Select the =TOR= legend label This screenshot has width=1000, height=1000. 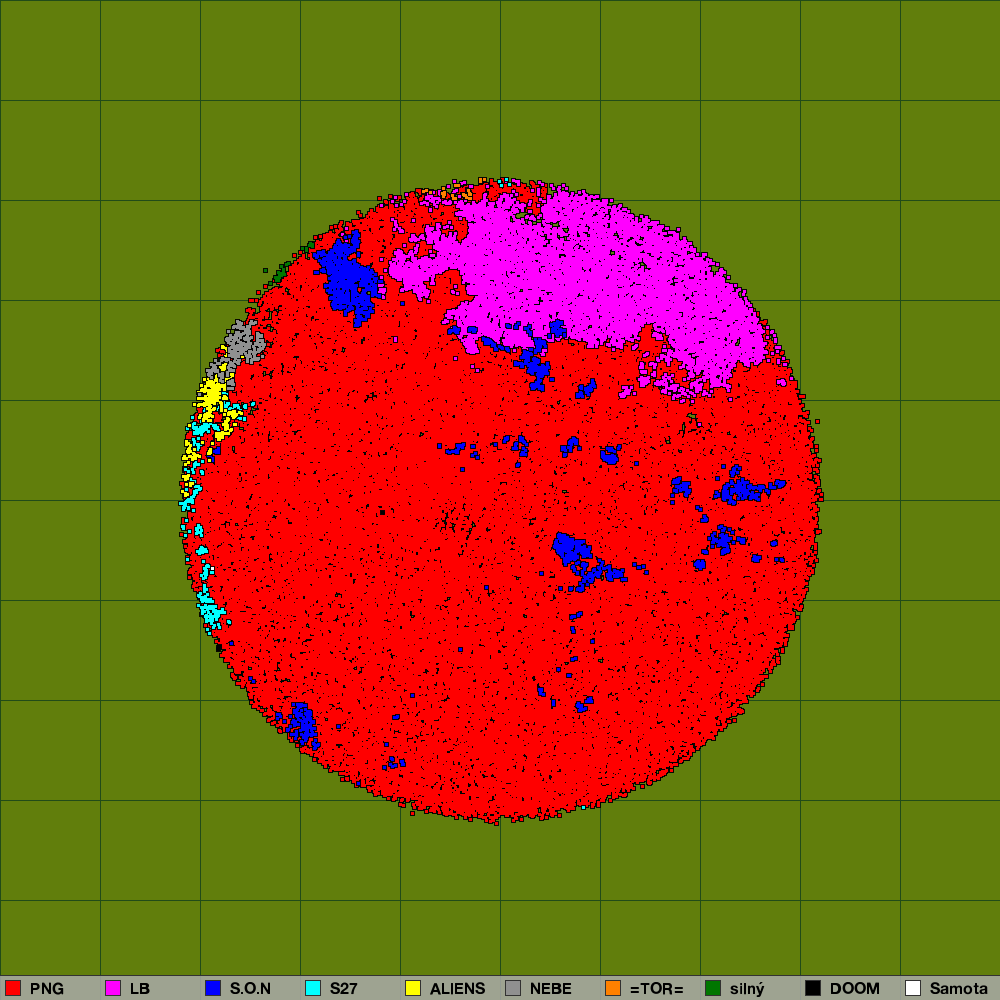point(656,989)
